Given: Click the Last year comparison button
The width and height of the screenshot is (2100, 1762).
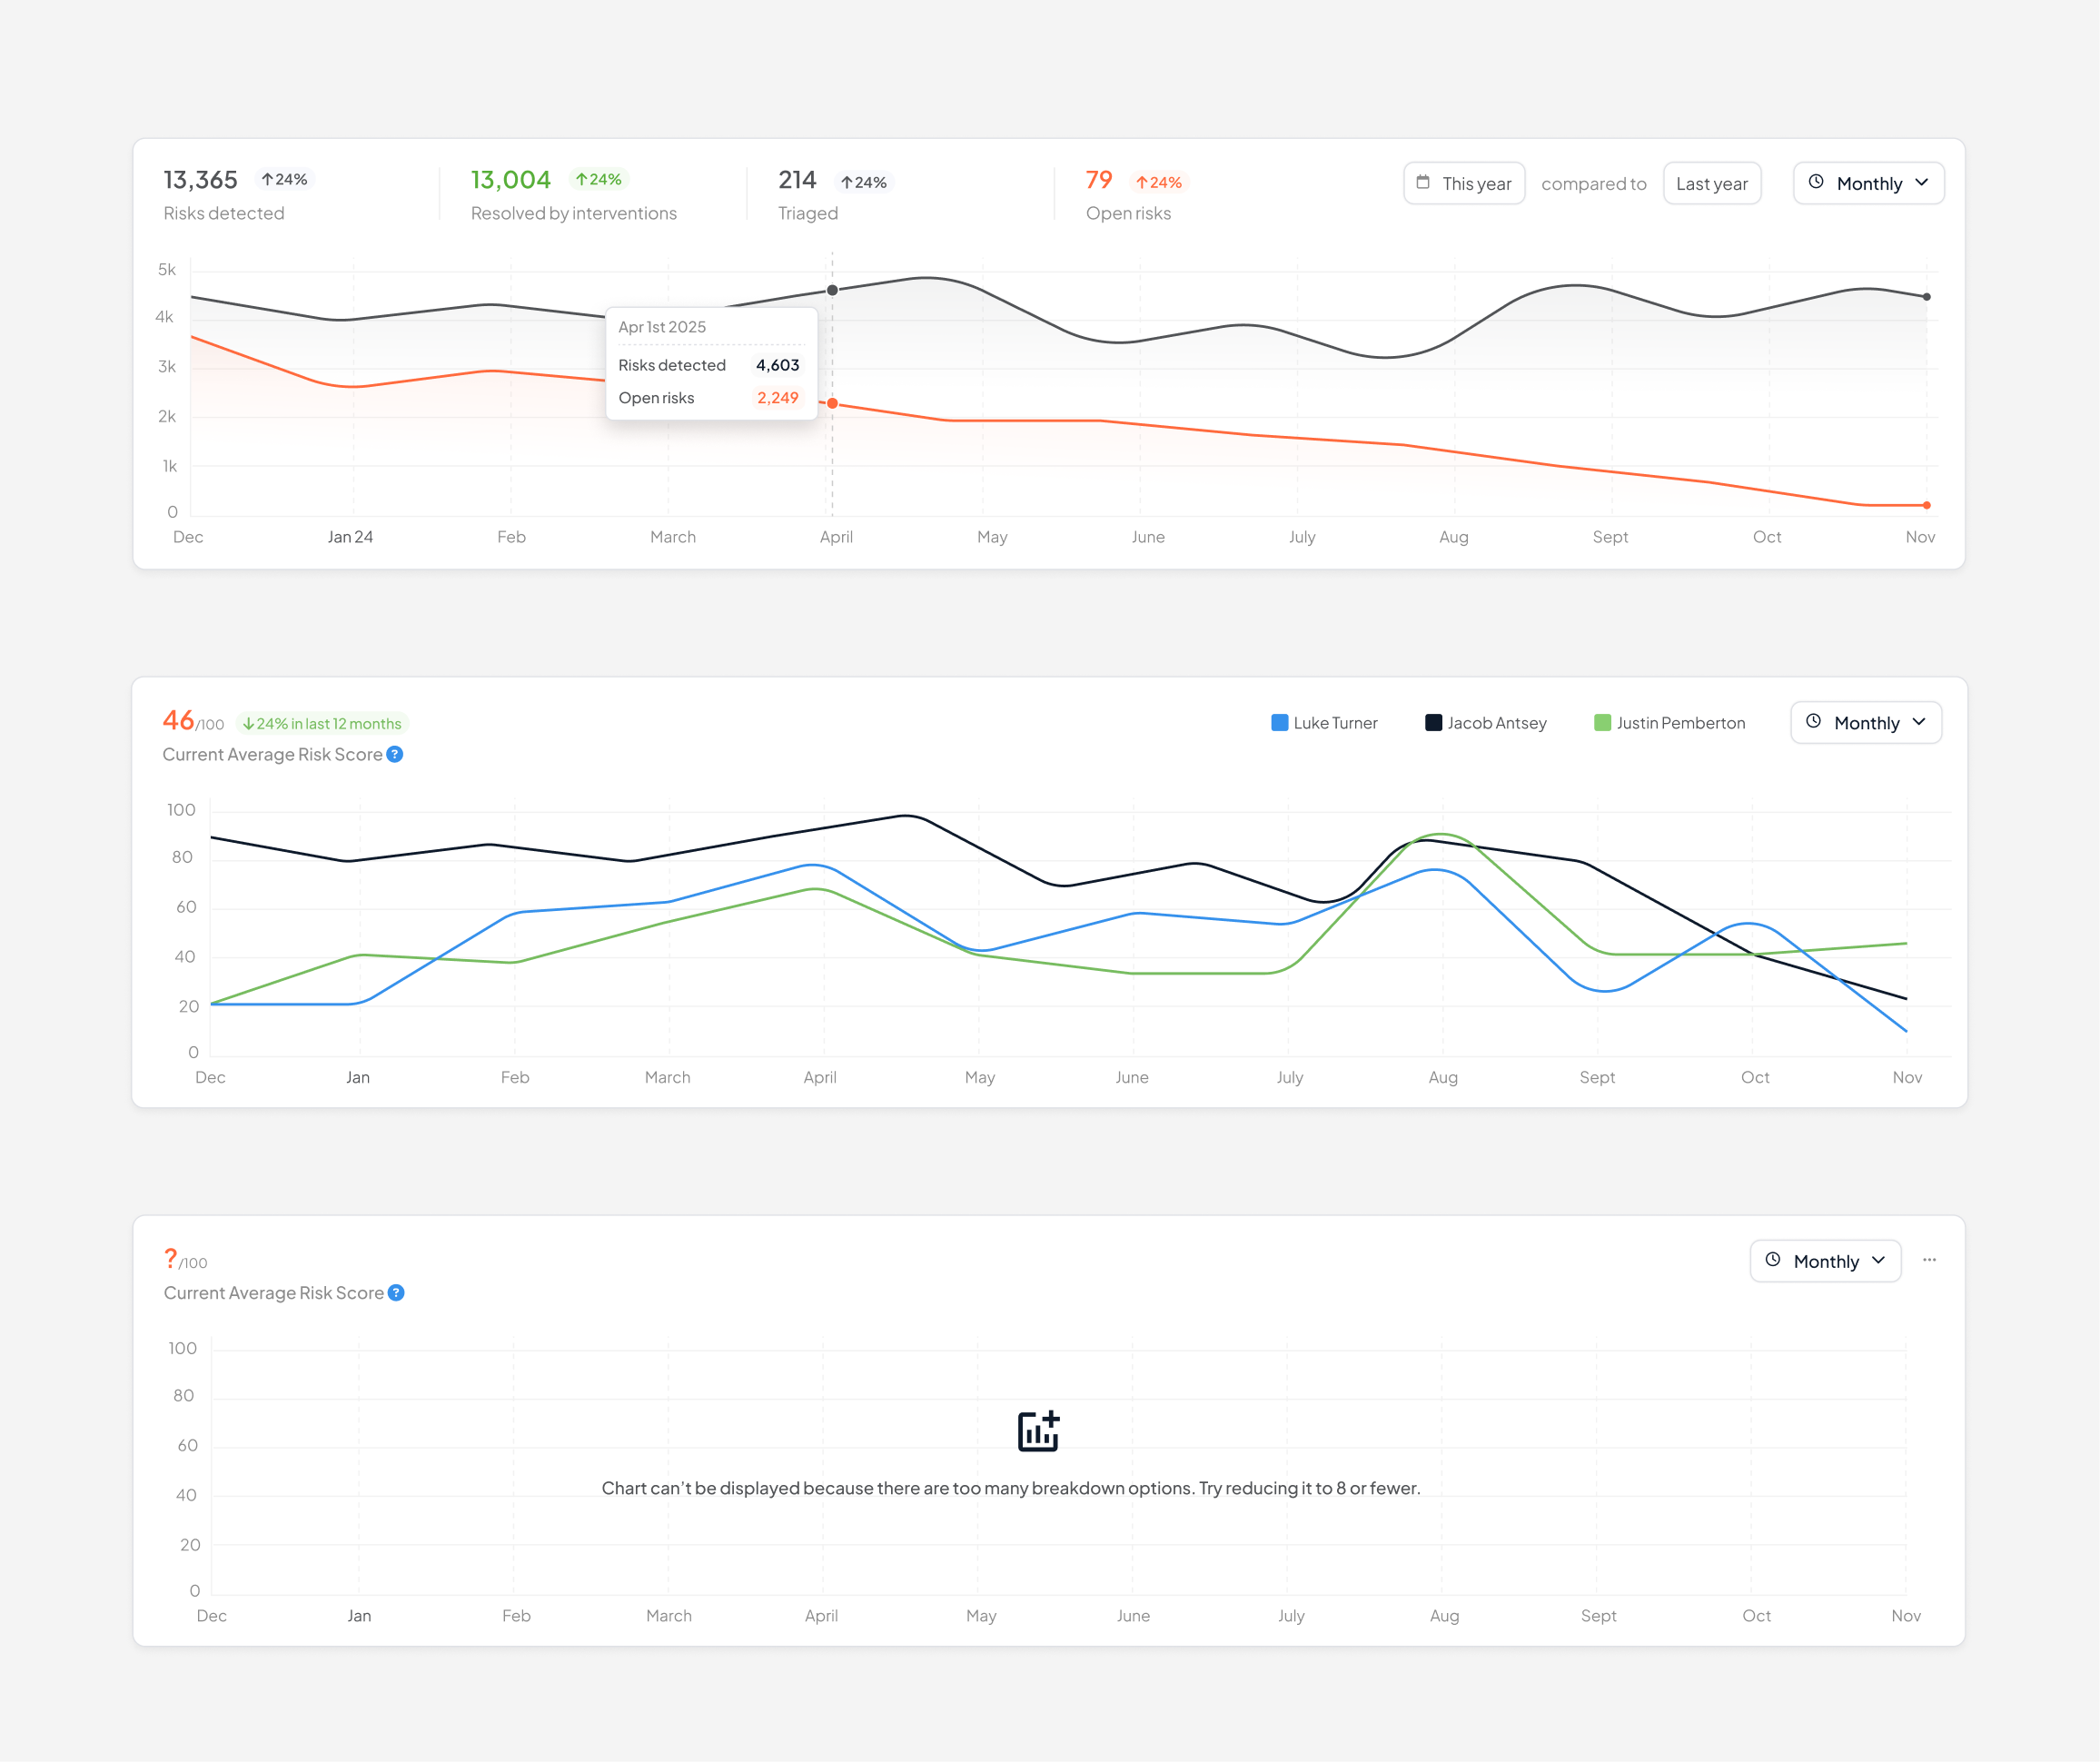Looking at the screenshot, I should click(1712, 183).
